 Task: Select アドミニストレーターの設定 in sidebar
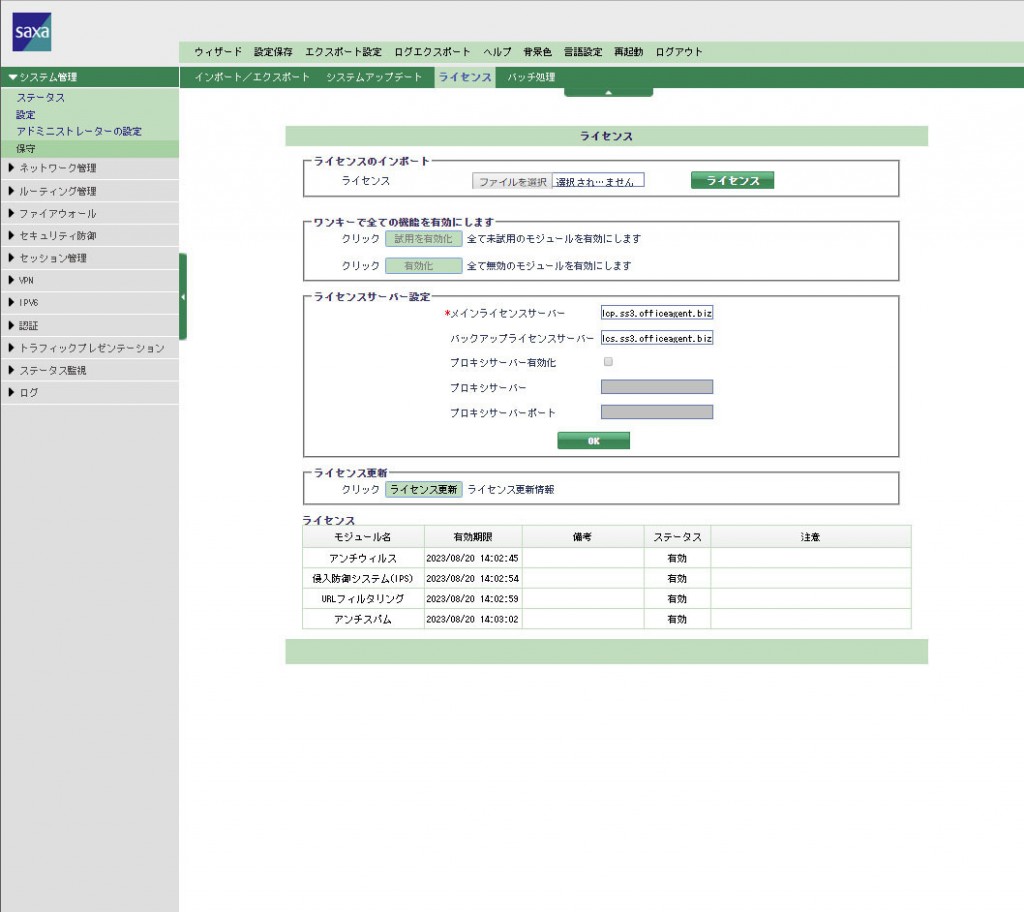point(79,131)
